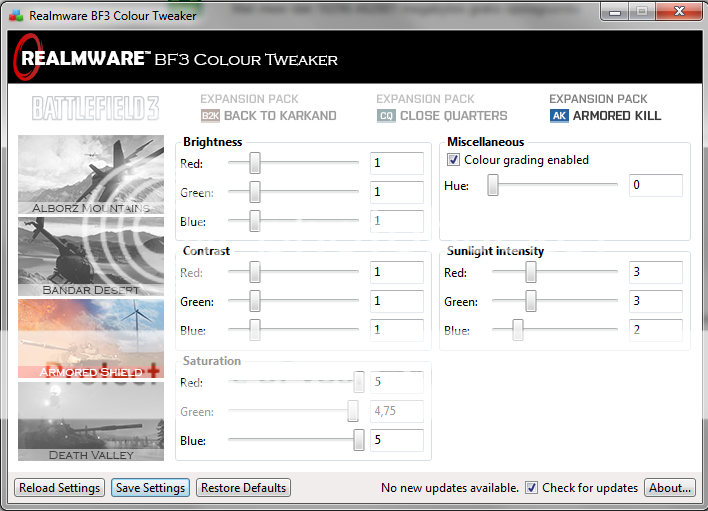
Task: Select the Armored Kill expansion pack
Action: click(x=605, y=108)
